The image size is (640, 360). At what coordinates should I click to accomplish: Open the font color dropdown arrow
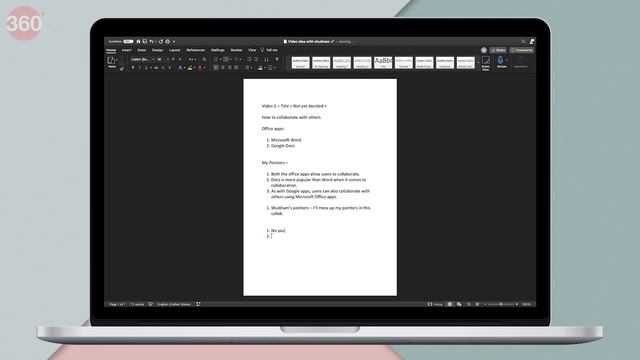[x=204, y=68]
